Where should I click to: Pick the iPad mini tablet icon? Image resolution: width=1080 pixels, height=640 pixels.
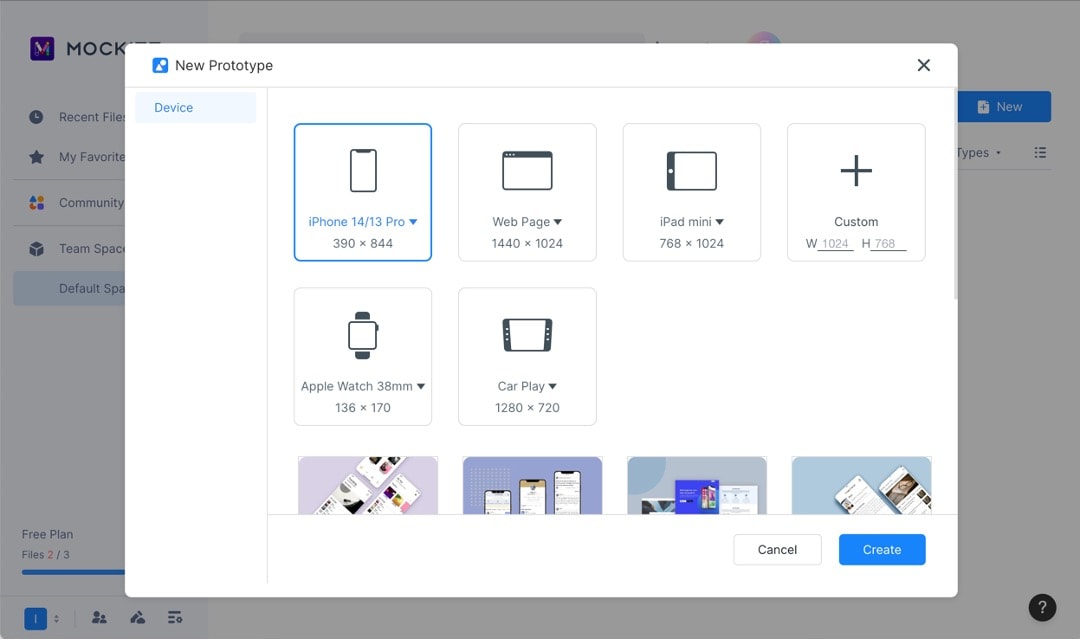click(x=692, y=170)
